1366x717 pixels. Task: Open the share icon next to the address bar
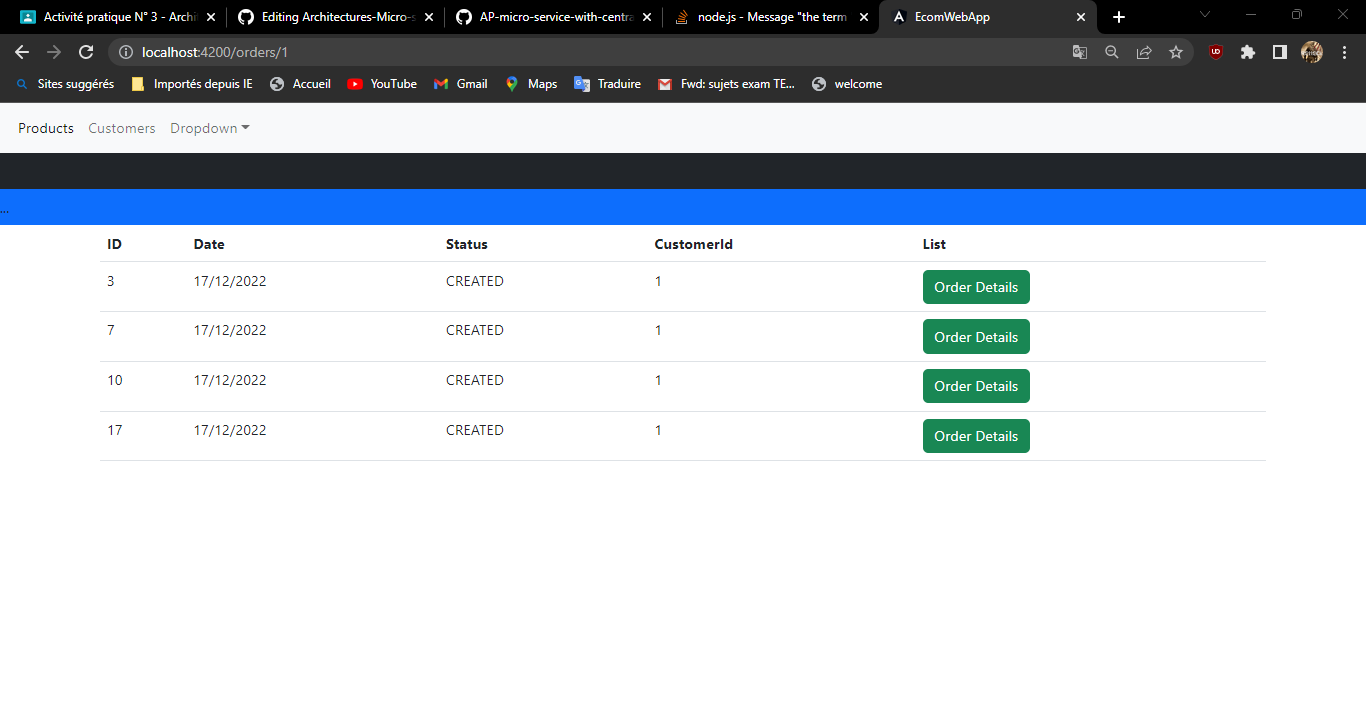tap(1144, 52)
